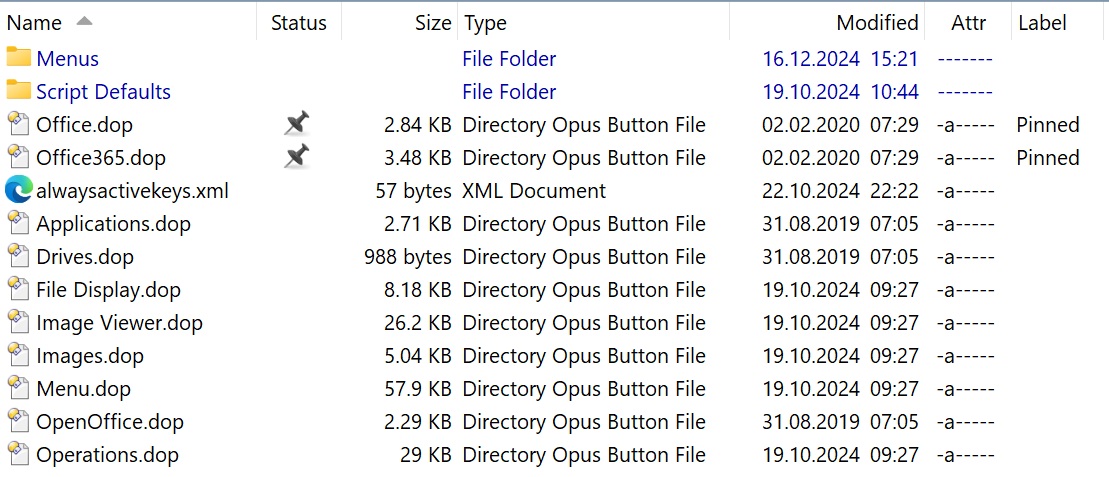Sort the list by Size column

[433, 23]
